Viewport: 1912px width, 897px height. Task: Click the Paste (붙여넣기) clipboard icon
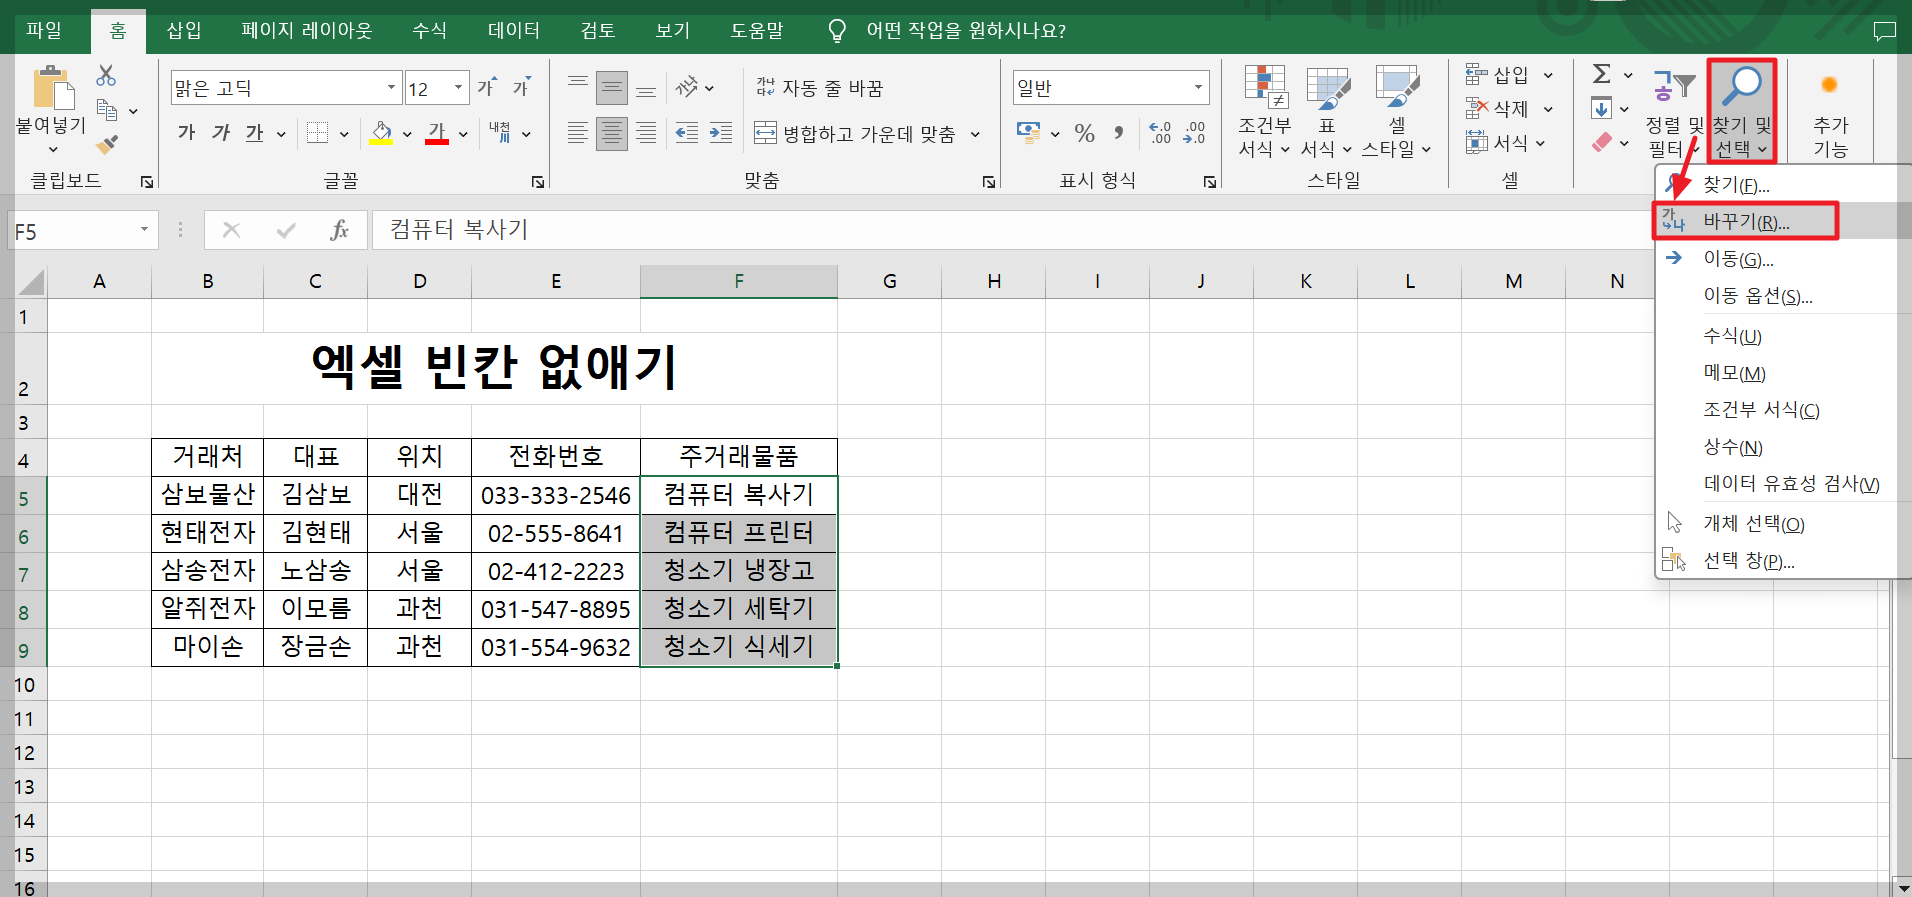52,88
